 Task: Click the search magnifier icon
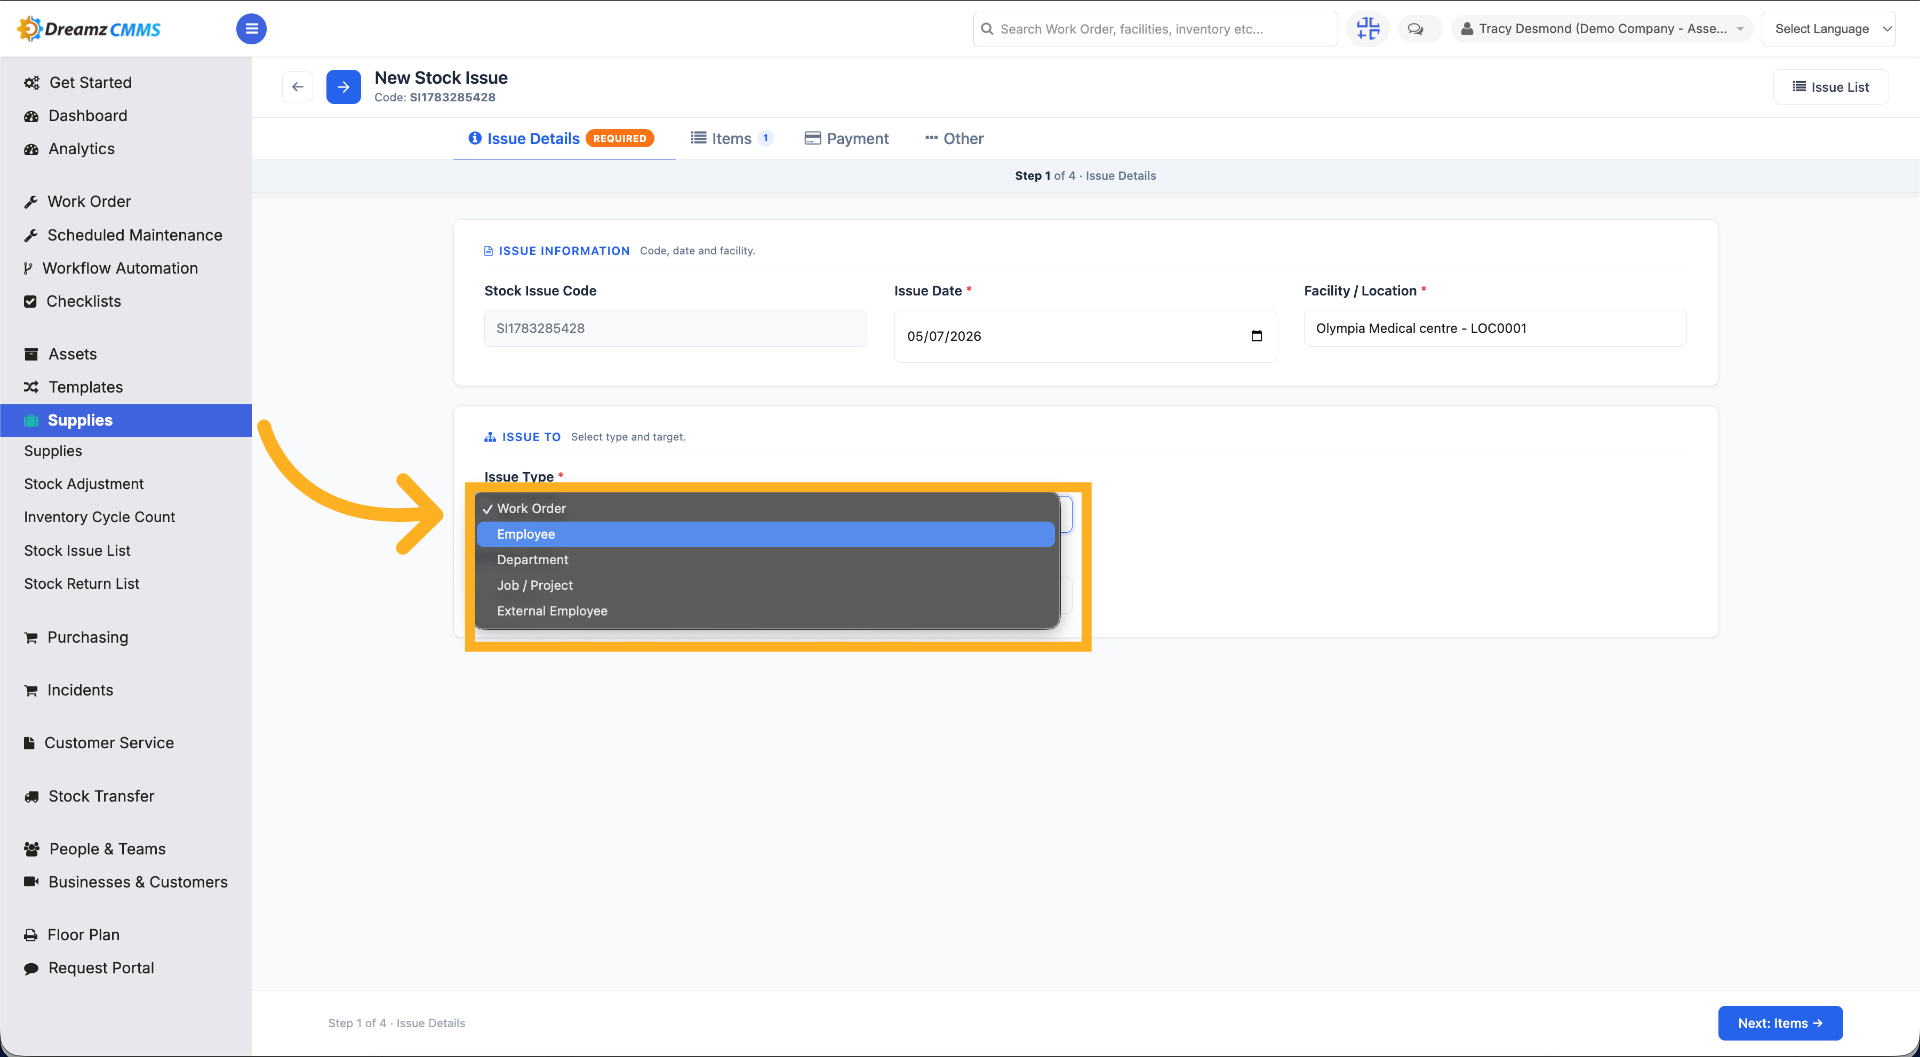987,29
